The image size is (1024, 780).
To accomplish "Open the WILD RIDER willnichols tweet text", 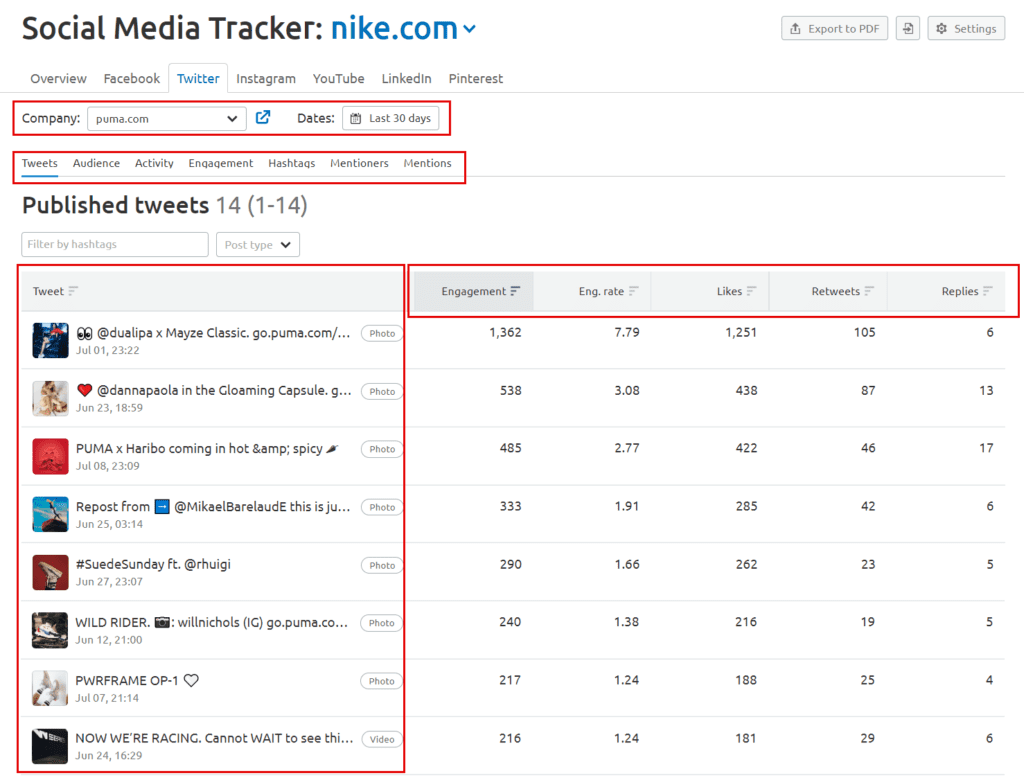I will [x=212, y=623].
